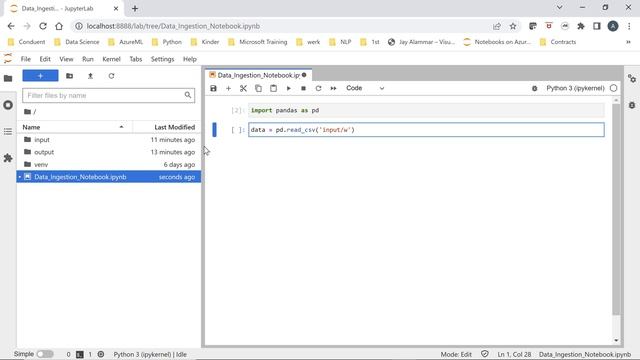Copy the selected cell
Screen dimensions: 640x360
pyautogui.click(x=258, y=88)
